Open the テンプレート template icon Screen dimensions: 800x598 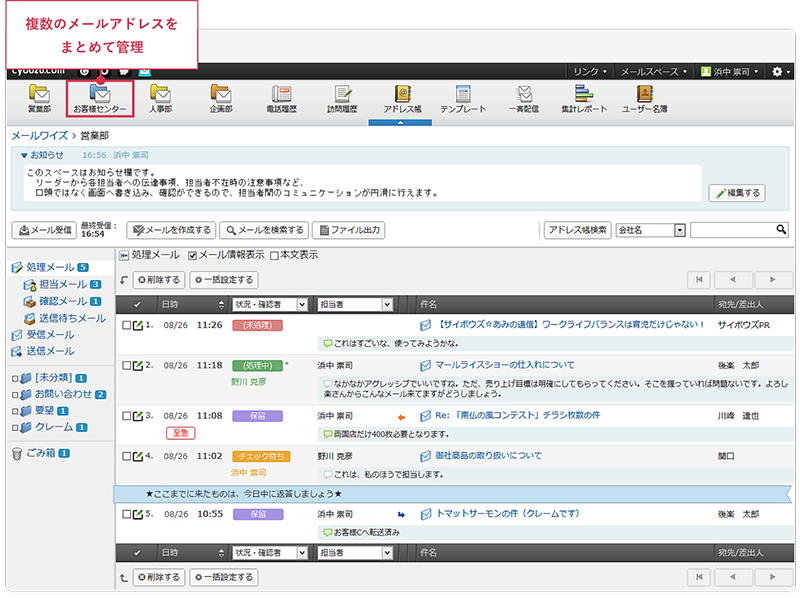click(x=462, y=97)
